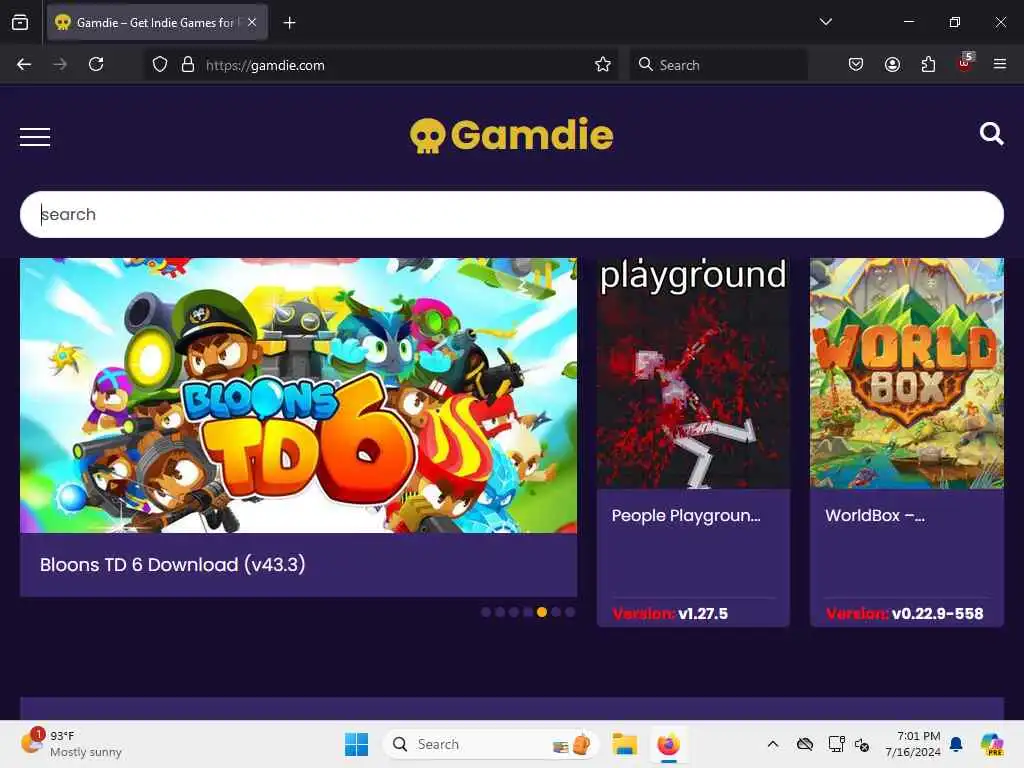Open the Bloons TD 6 banner image
1024x768 pixels.
[x=298, y=395]
